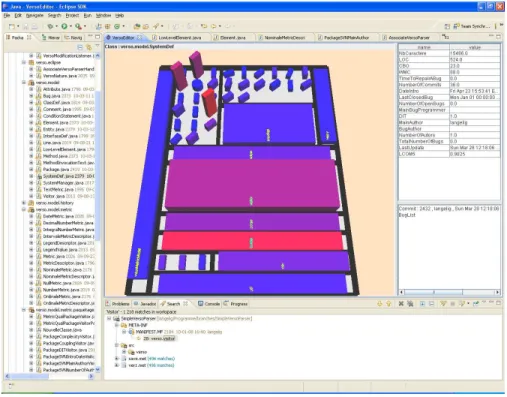Viewport: 507px width, 397px height.
Task: Select the MainAuthor row in the metrics table
Action: pyautogui.click(x=449, y=122)
